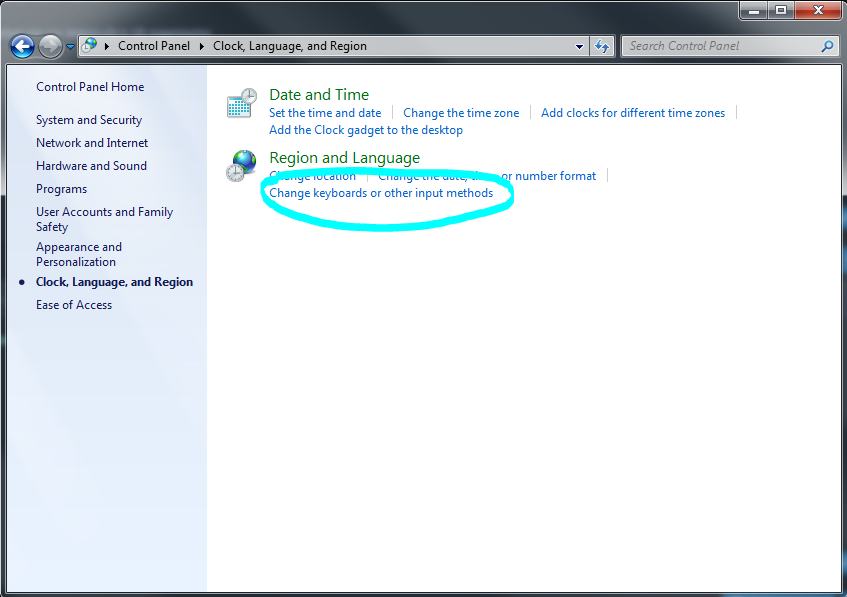Open the Date and Time heading
847x597 pixels.
point(319,95)
